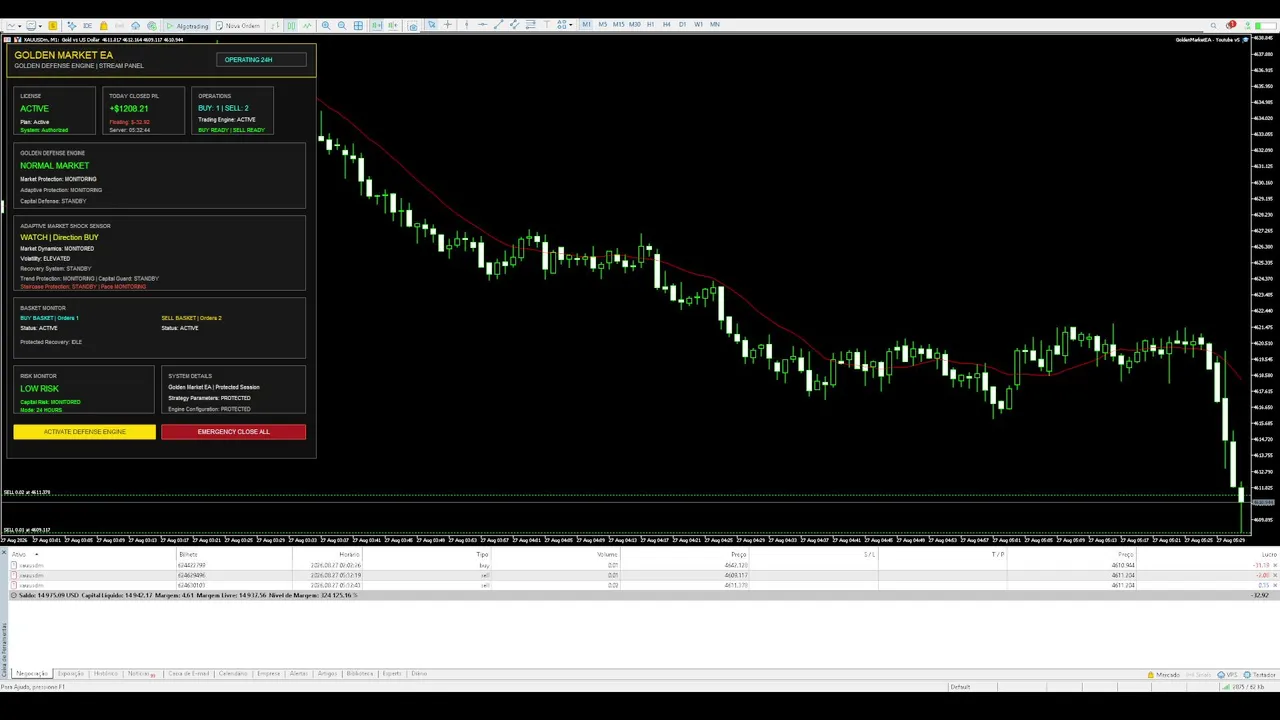
Task: Sort by the Ativo column header
Action: [19, 554]
